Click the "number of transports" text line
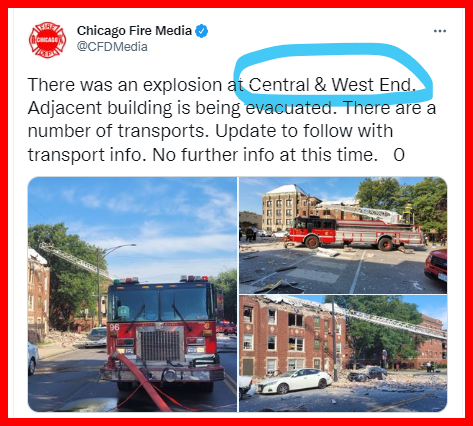The height and width of the screenshot is (426, 473). [118, 131]
